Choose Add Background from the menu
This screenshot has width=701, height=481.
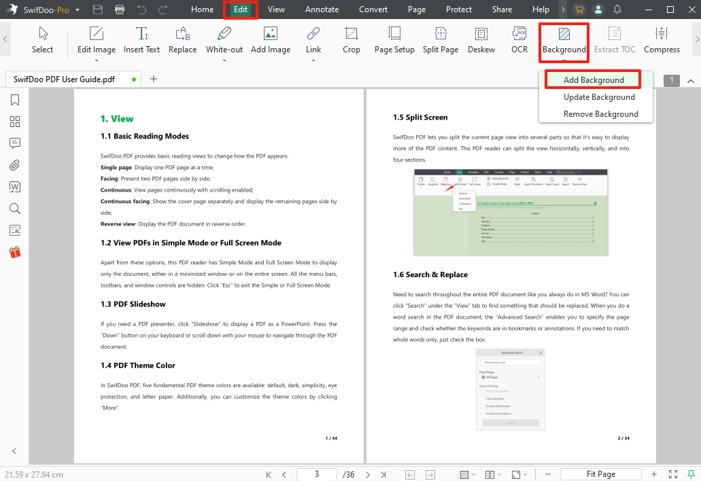pyautogui.click(x=593, y=80)
